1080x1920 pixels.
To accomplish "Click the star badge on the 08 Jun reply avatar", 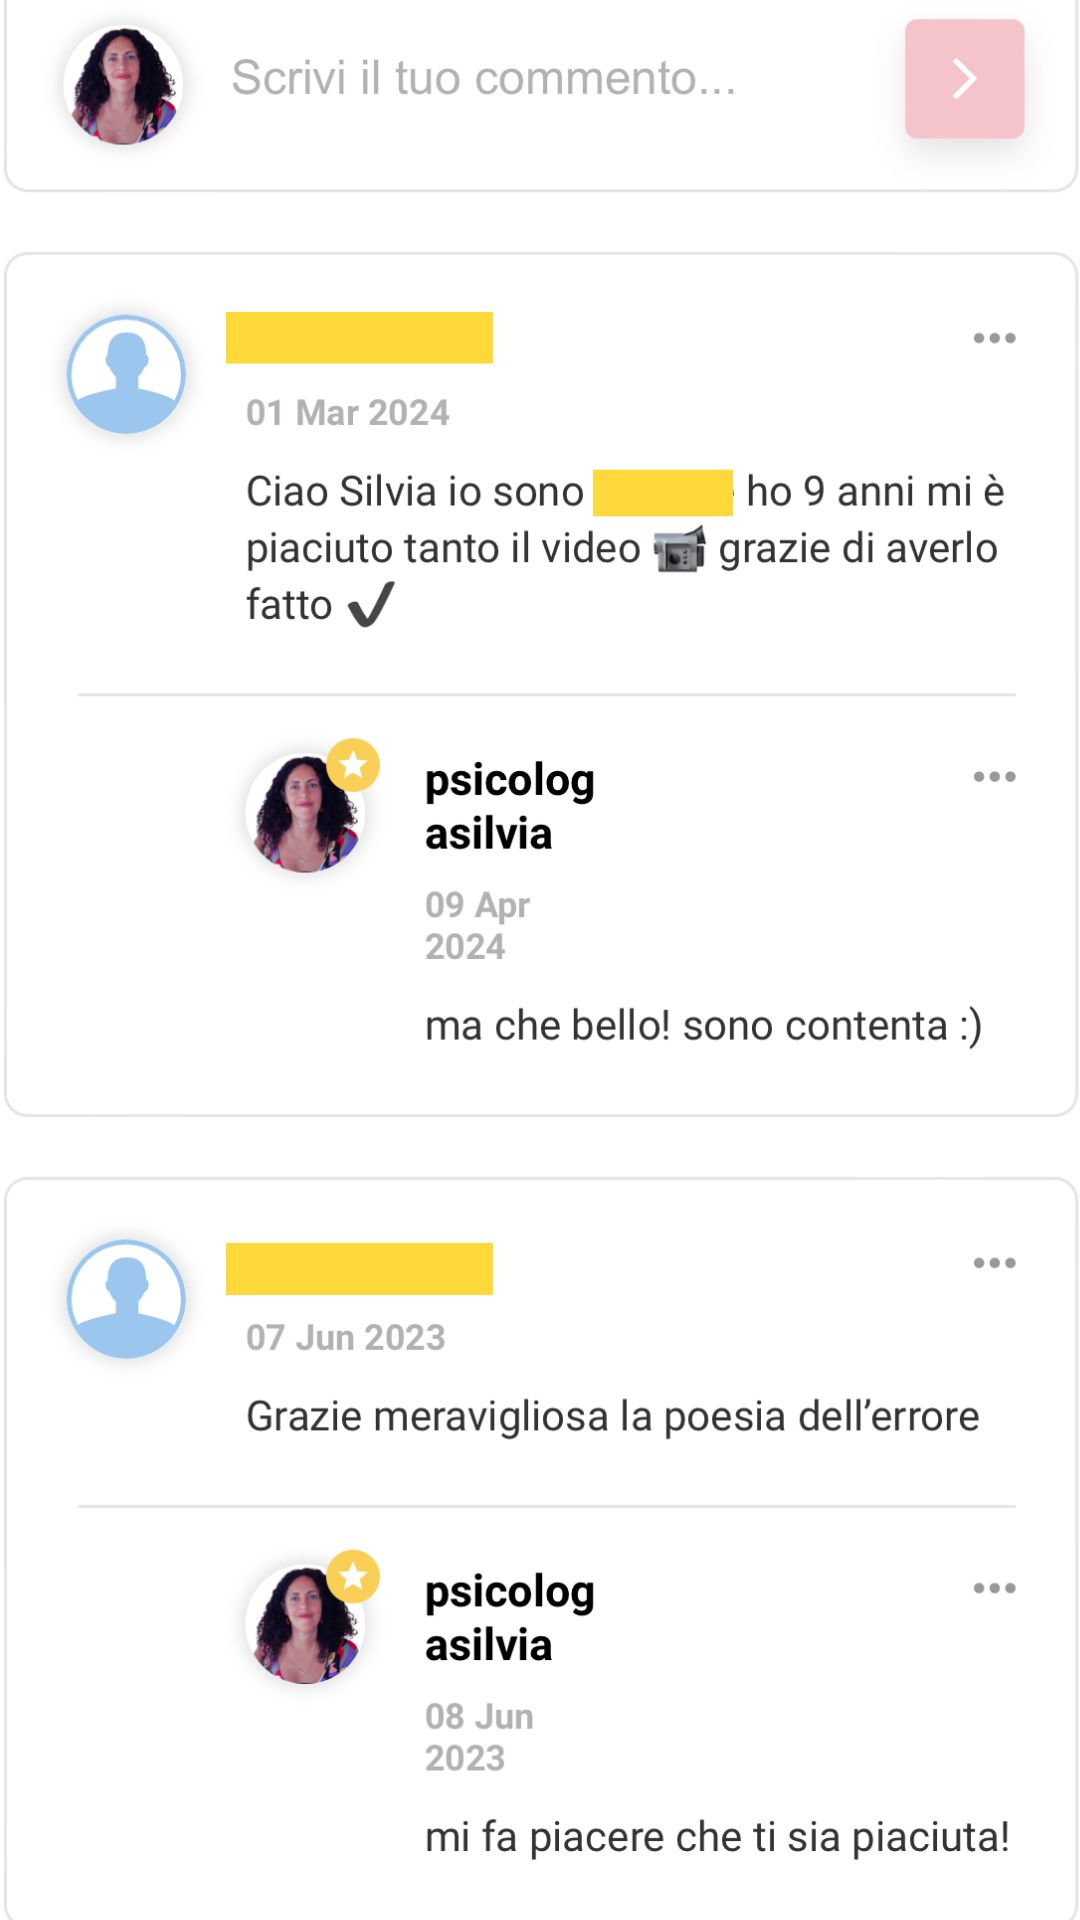I will (x=353, y=1577).
